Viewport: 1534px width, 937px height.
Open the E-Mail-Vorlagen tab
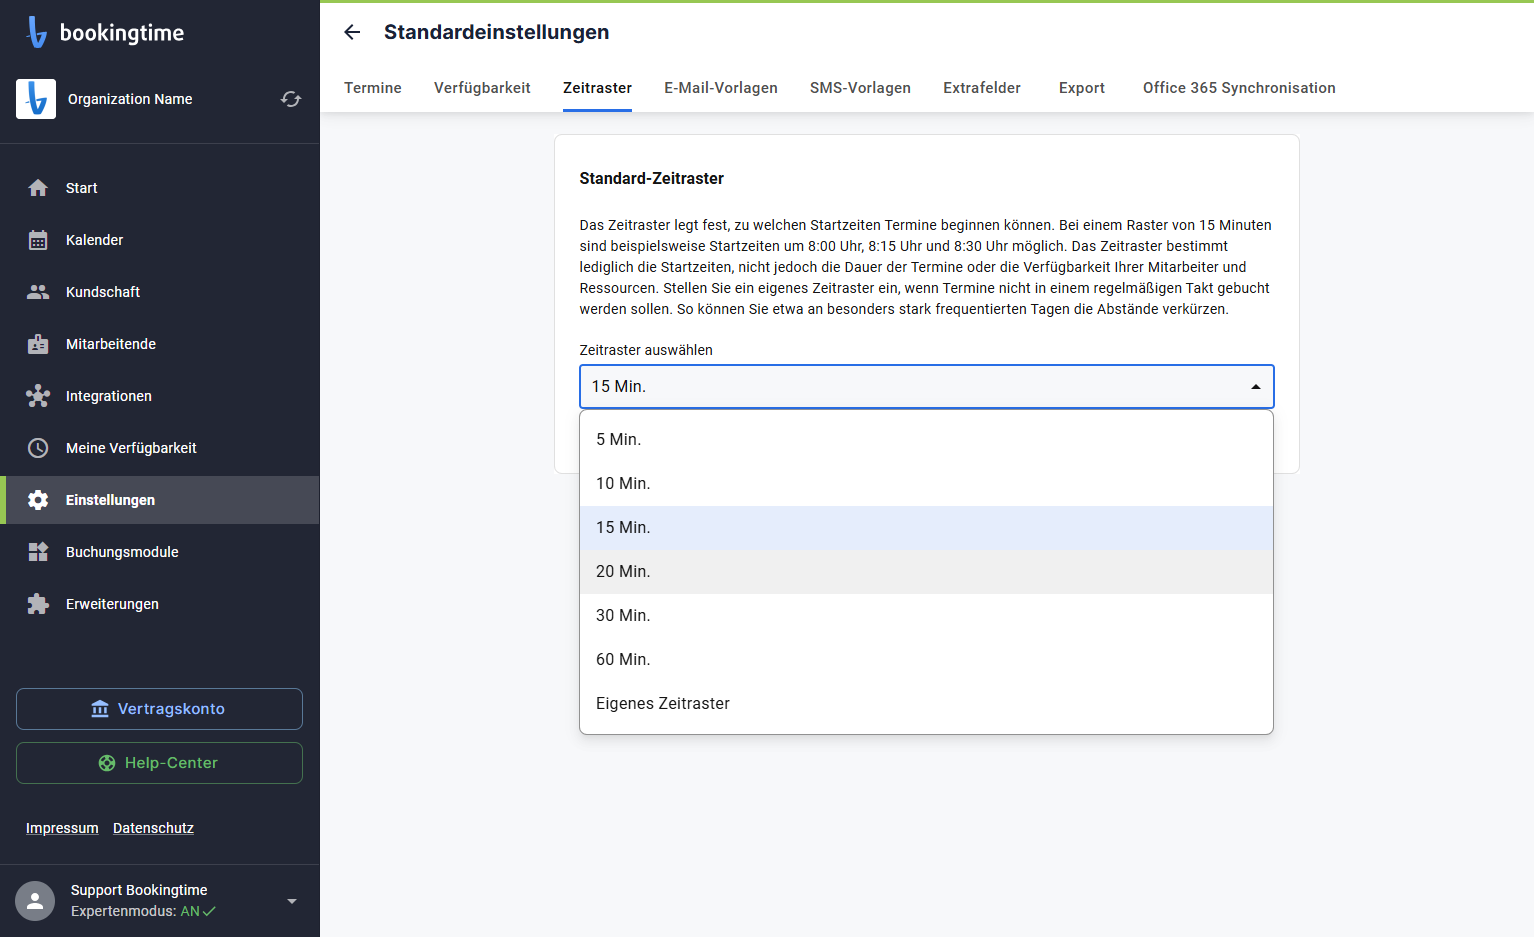[x=721, y=88]
